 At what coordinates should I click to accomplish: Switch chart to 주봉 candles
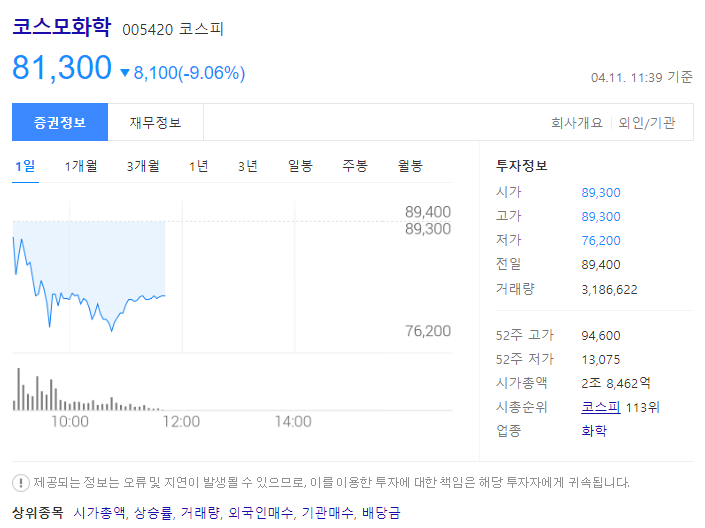355,166
